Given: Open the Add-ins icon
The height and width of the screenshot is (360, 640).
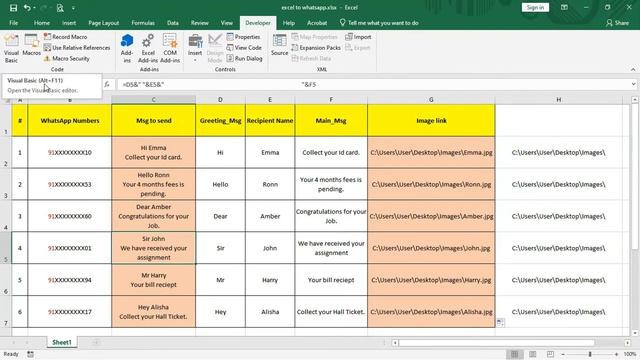Looking at the screenshot, I should 127,49.
